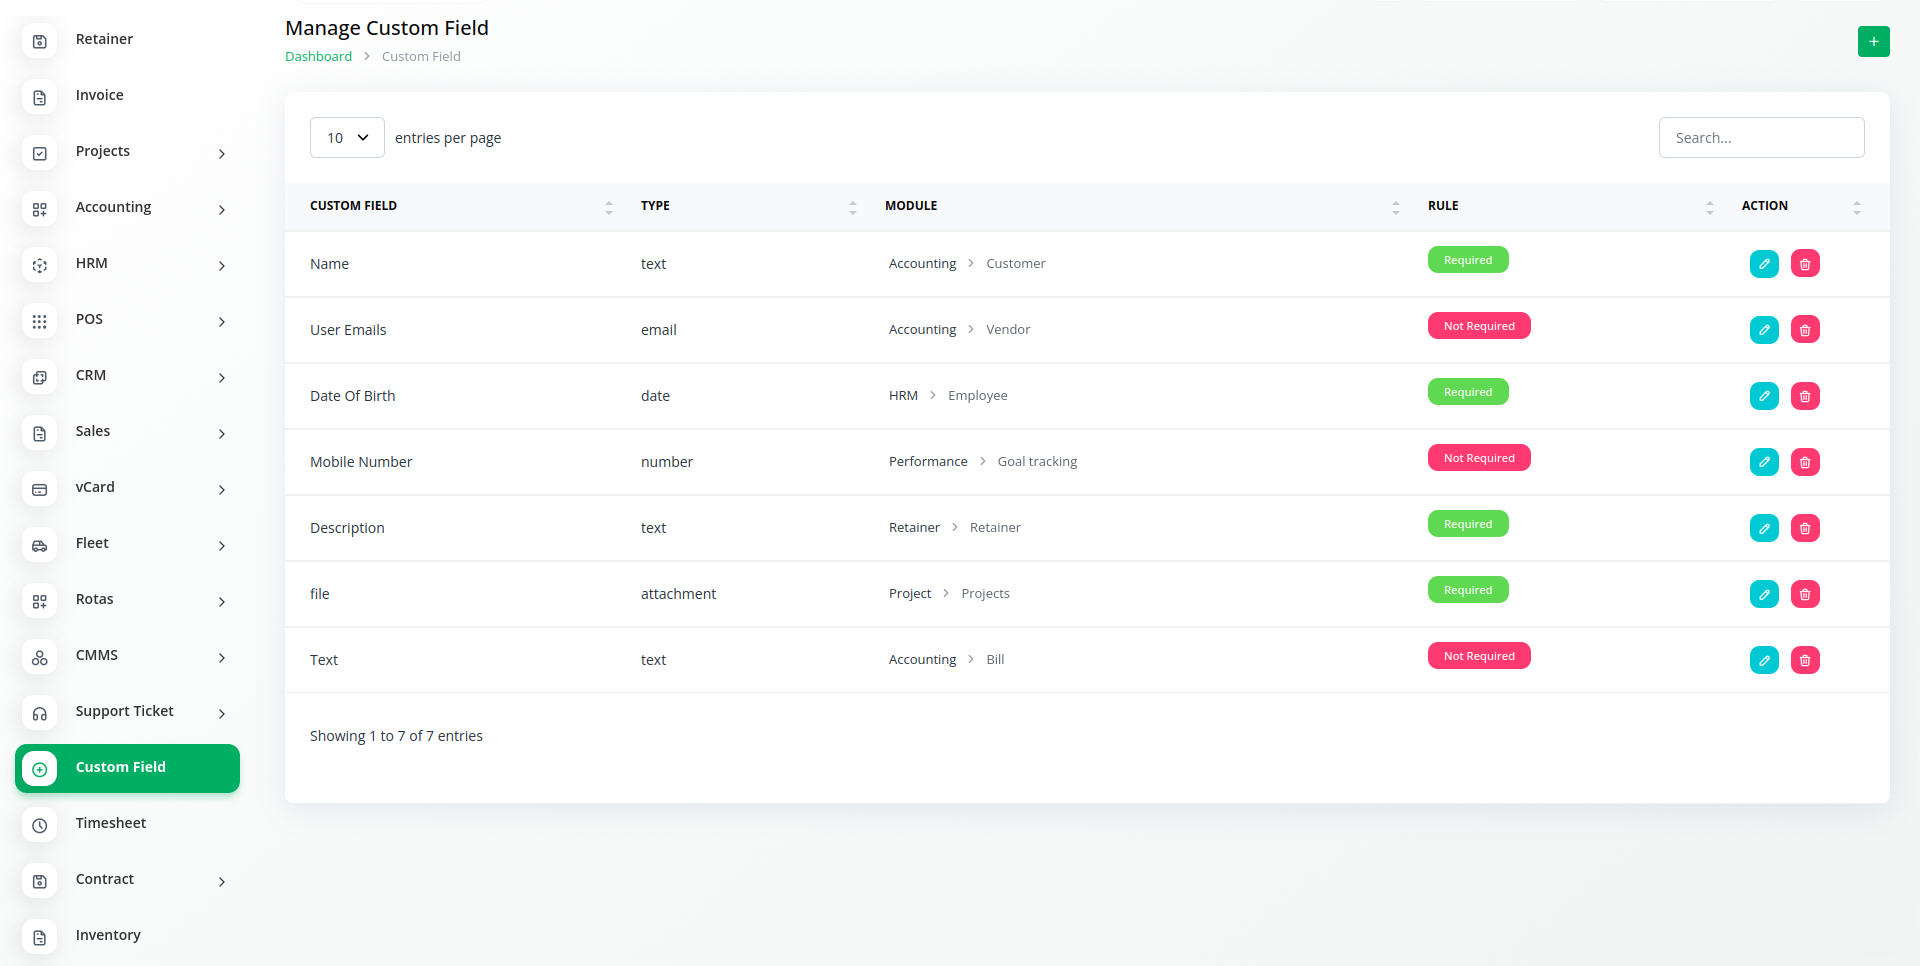Edit the Name custom field
The height and width of the screenshot is (966, 1920).
pyautogui.click(x=1764, y=264)
